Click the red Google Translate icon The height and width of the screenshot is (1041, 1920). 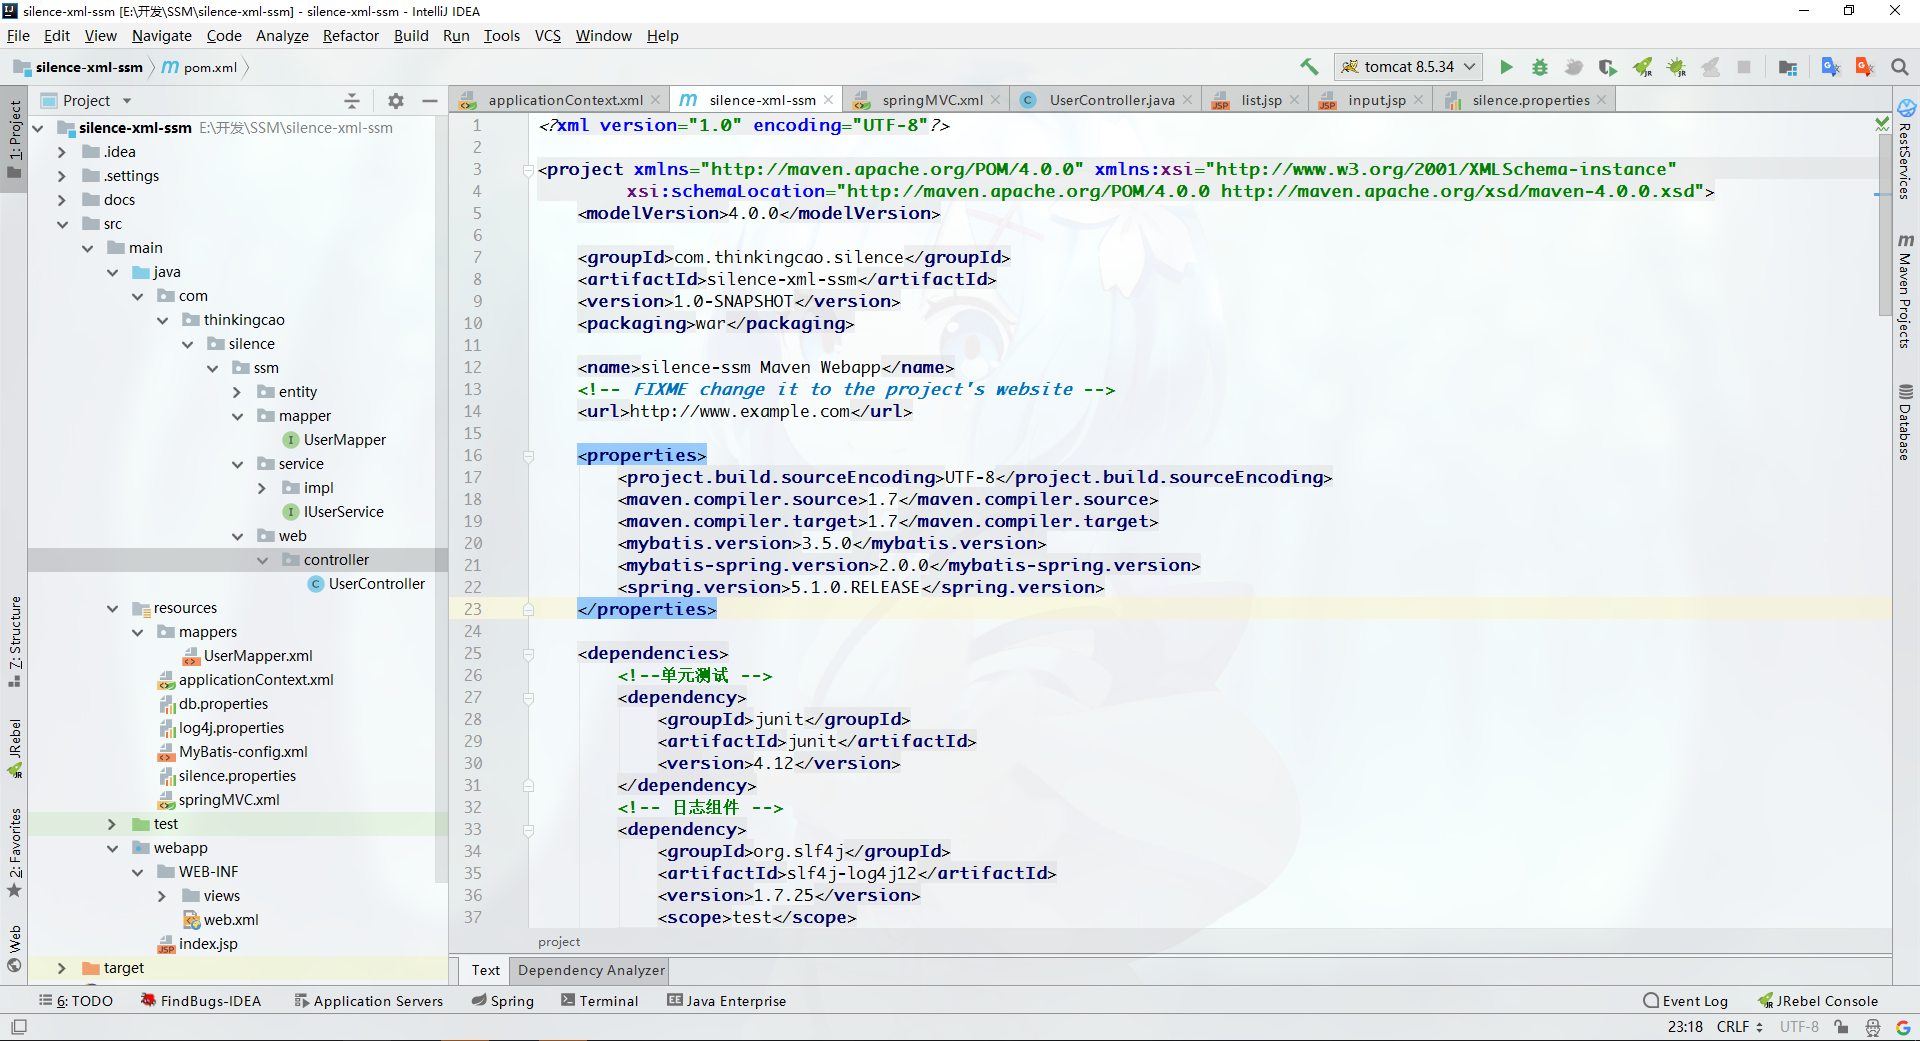pos(1865,67)
